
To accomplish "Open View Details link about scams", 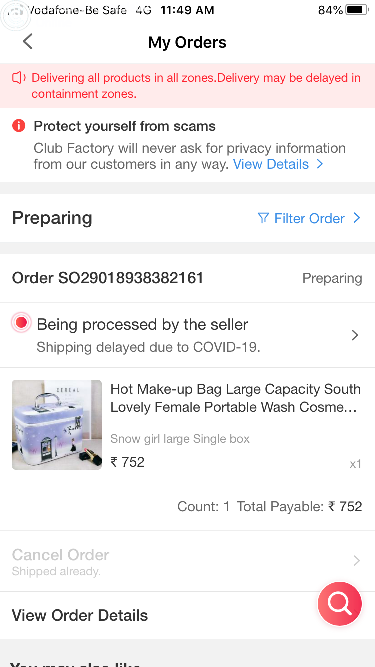I will 278,164.
